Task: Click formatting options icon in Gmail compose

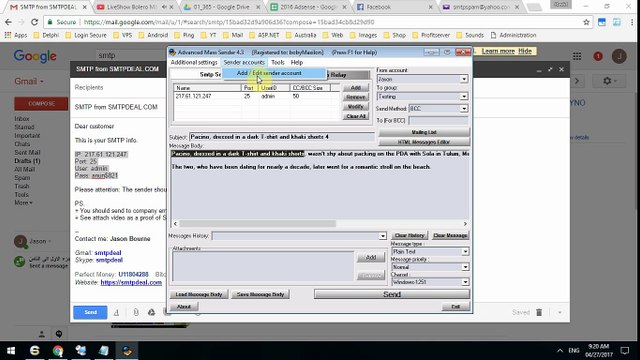Action: (x=116, y=312)
